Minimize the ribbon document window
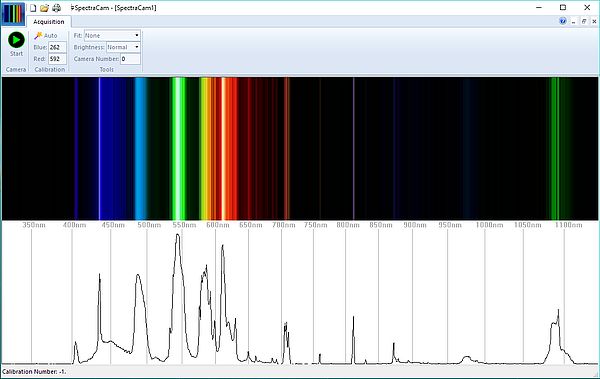This screenshot has height=379, width=600. pos(574,22)
